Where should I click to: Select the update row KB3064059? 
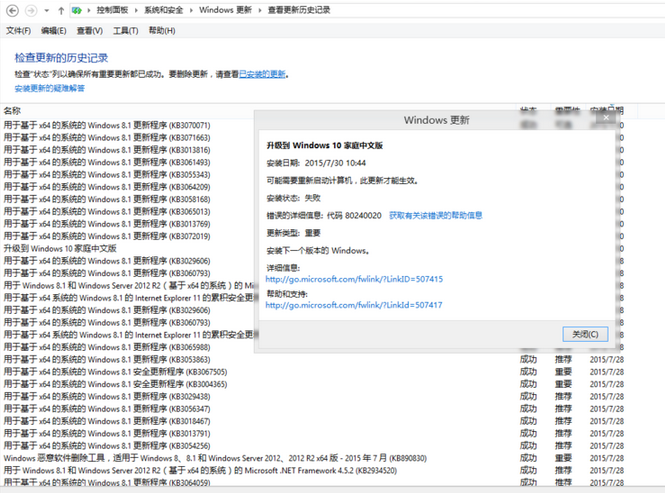click(313, 482)
